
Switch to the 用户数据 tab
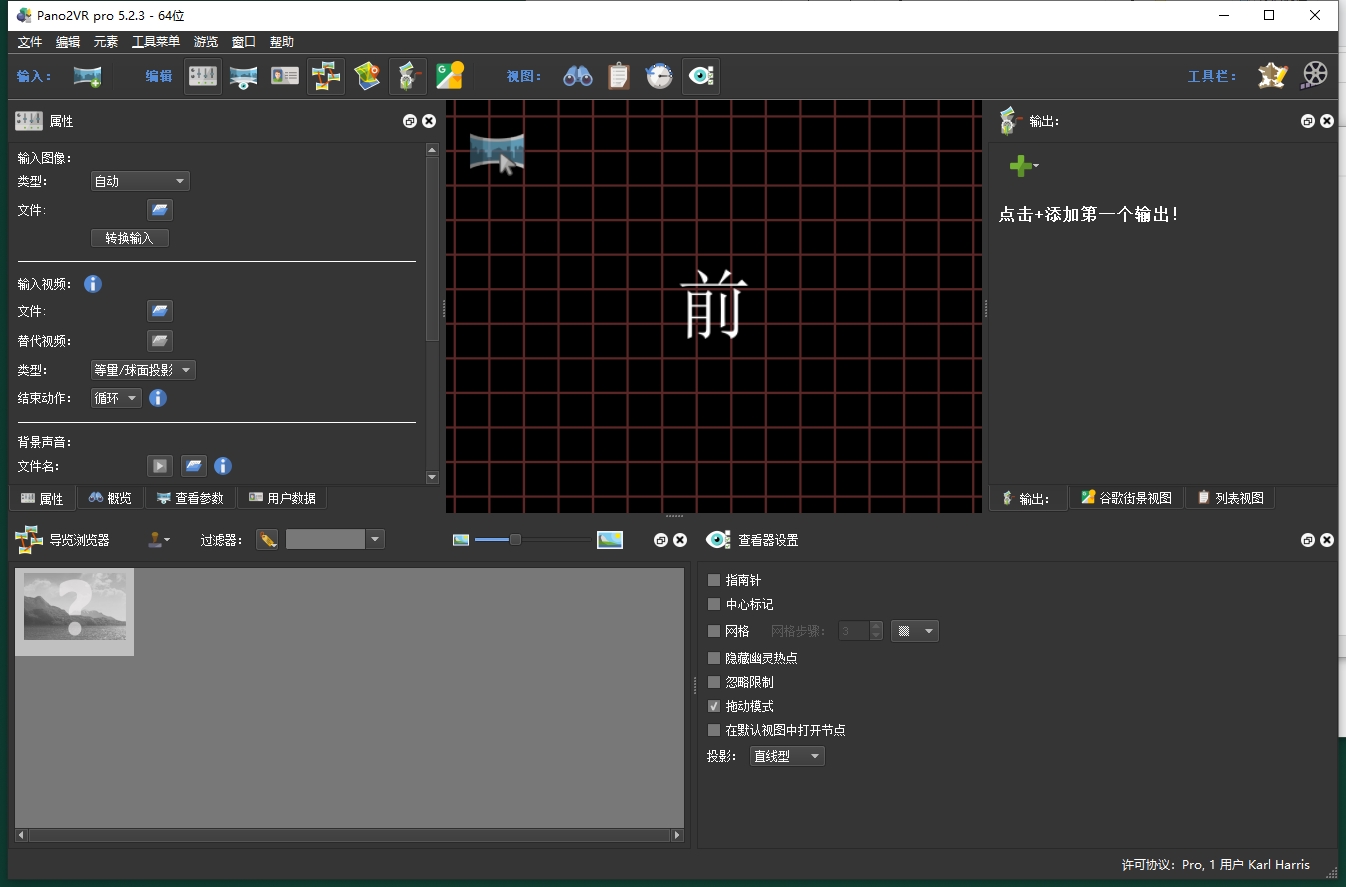(x=282, y=498)
